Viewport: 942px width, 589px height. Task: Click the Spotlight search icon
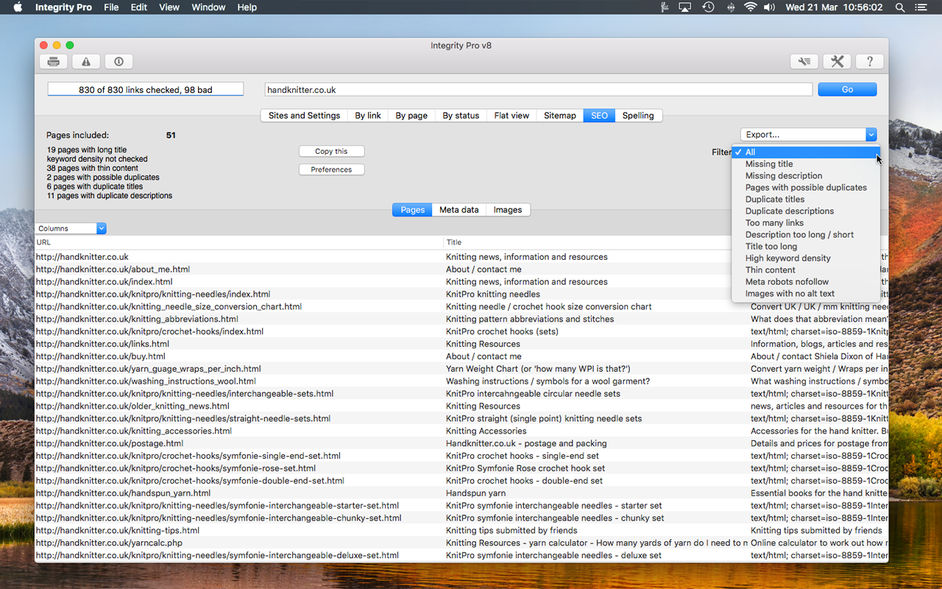tap(899, 7)
